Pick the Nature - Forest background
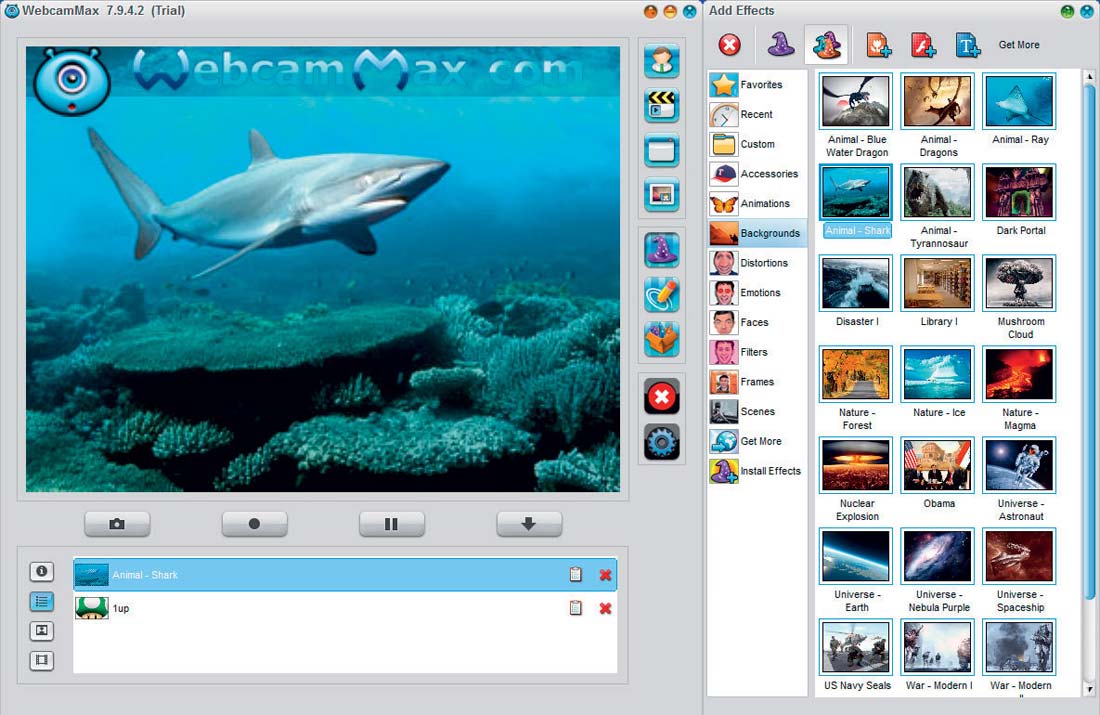This screenshot has height=715, width=1100. (x=856, y=374)
